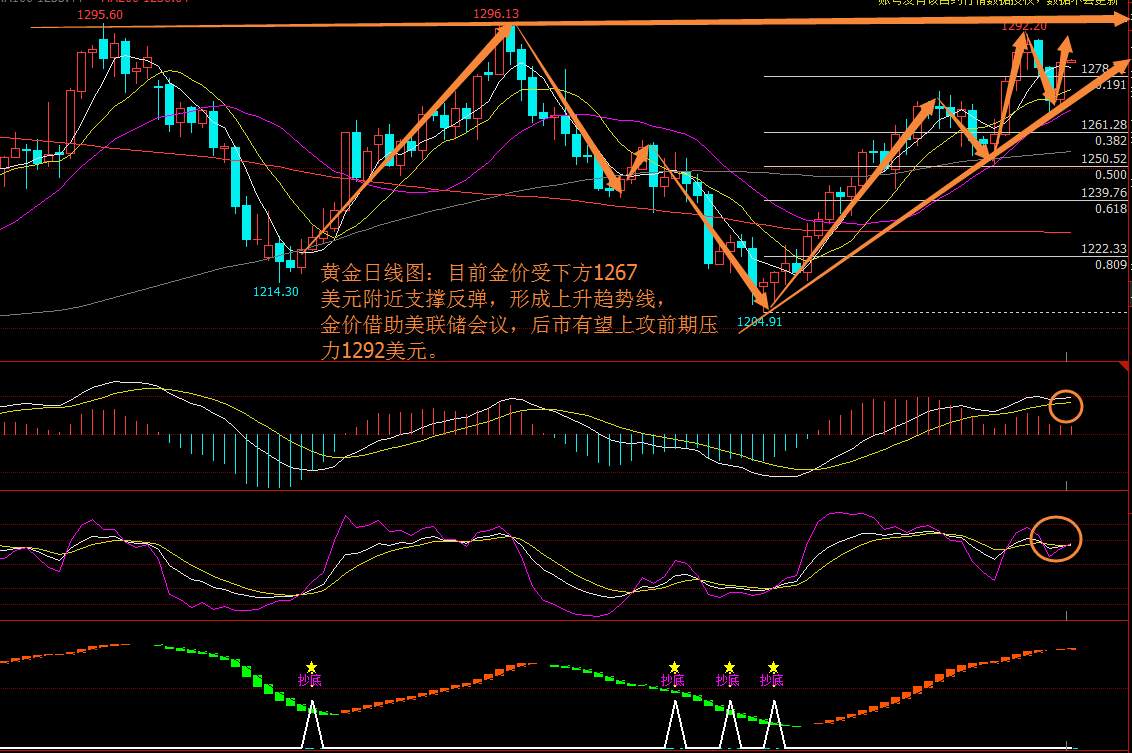
Task: Select the 0.500 retracement ratio label
Action: [1110, 175]
